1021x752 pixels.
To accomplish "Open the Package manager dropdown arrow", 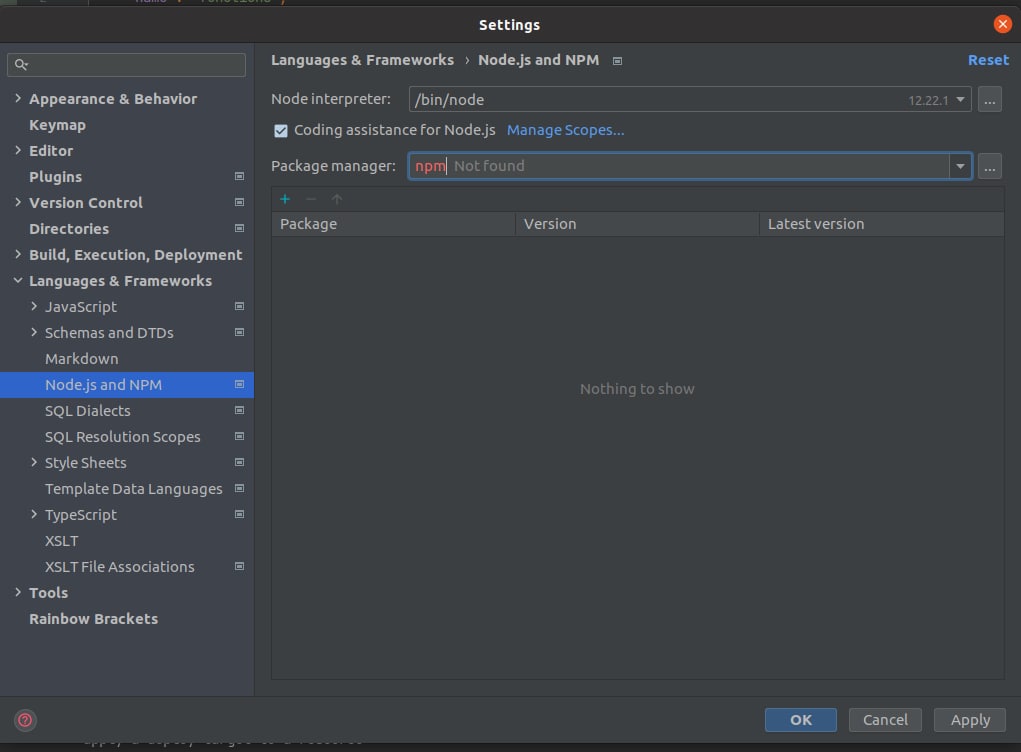I will [x=960, y=167].
